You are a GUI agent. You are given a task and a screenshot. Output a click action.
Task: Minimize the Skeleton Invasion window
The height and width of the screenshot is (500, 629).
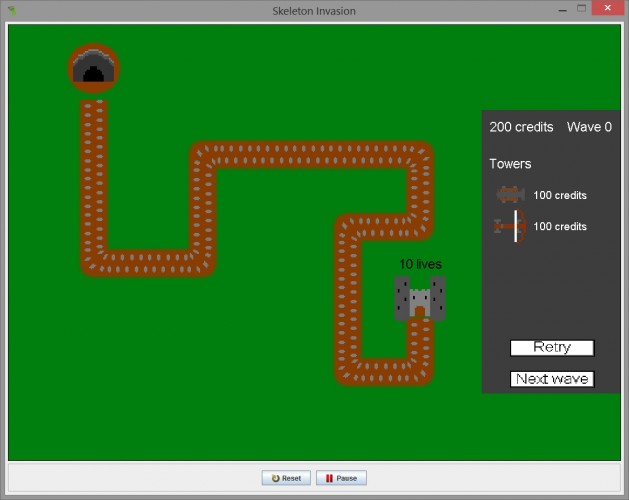click(x=562, y=9)
